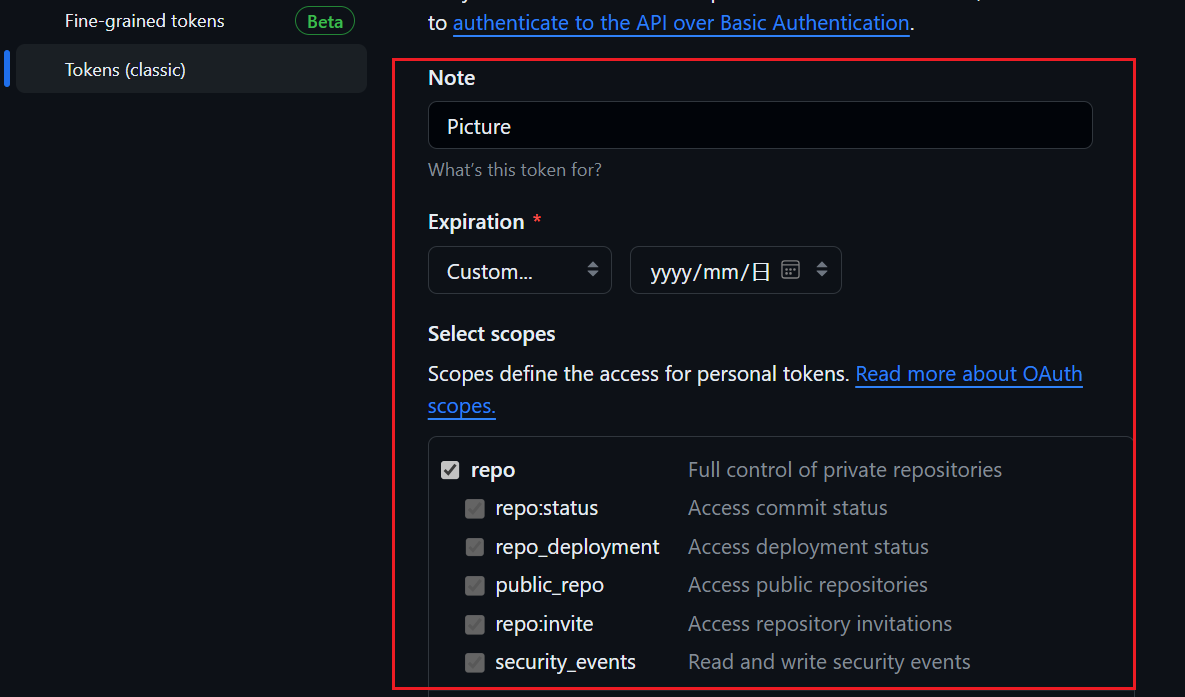The width and height of the screenshot is (1185, 697).
Task: Check the repo:invite scope
Action: click(474, 624)
